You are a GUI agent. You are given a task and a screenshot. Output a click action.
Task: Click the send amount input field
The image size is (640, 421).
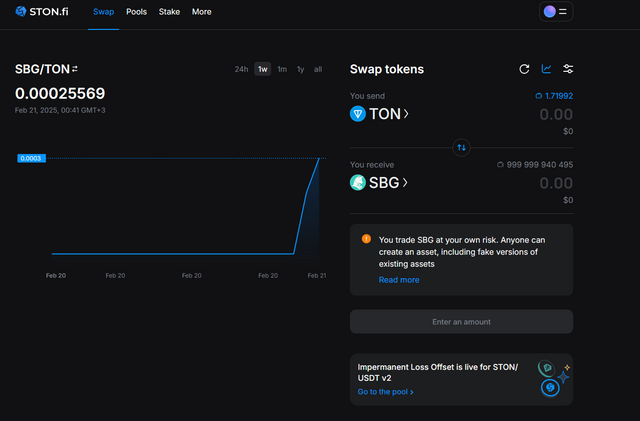pyautogui.click(x=556, y=114)
